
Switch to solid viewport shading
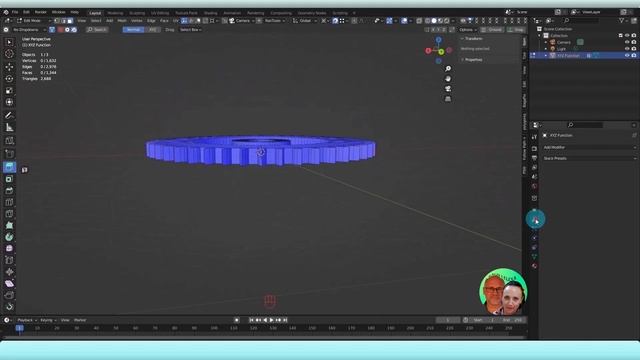coord(434,20)
